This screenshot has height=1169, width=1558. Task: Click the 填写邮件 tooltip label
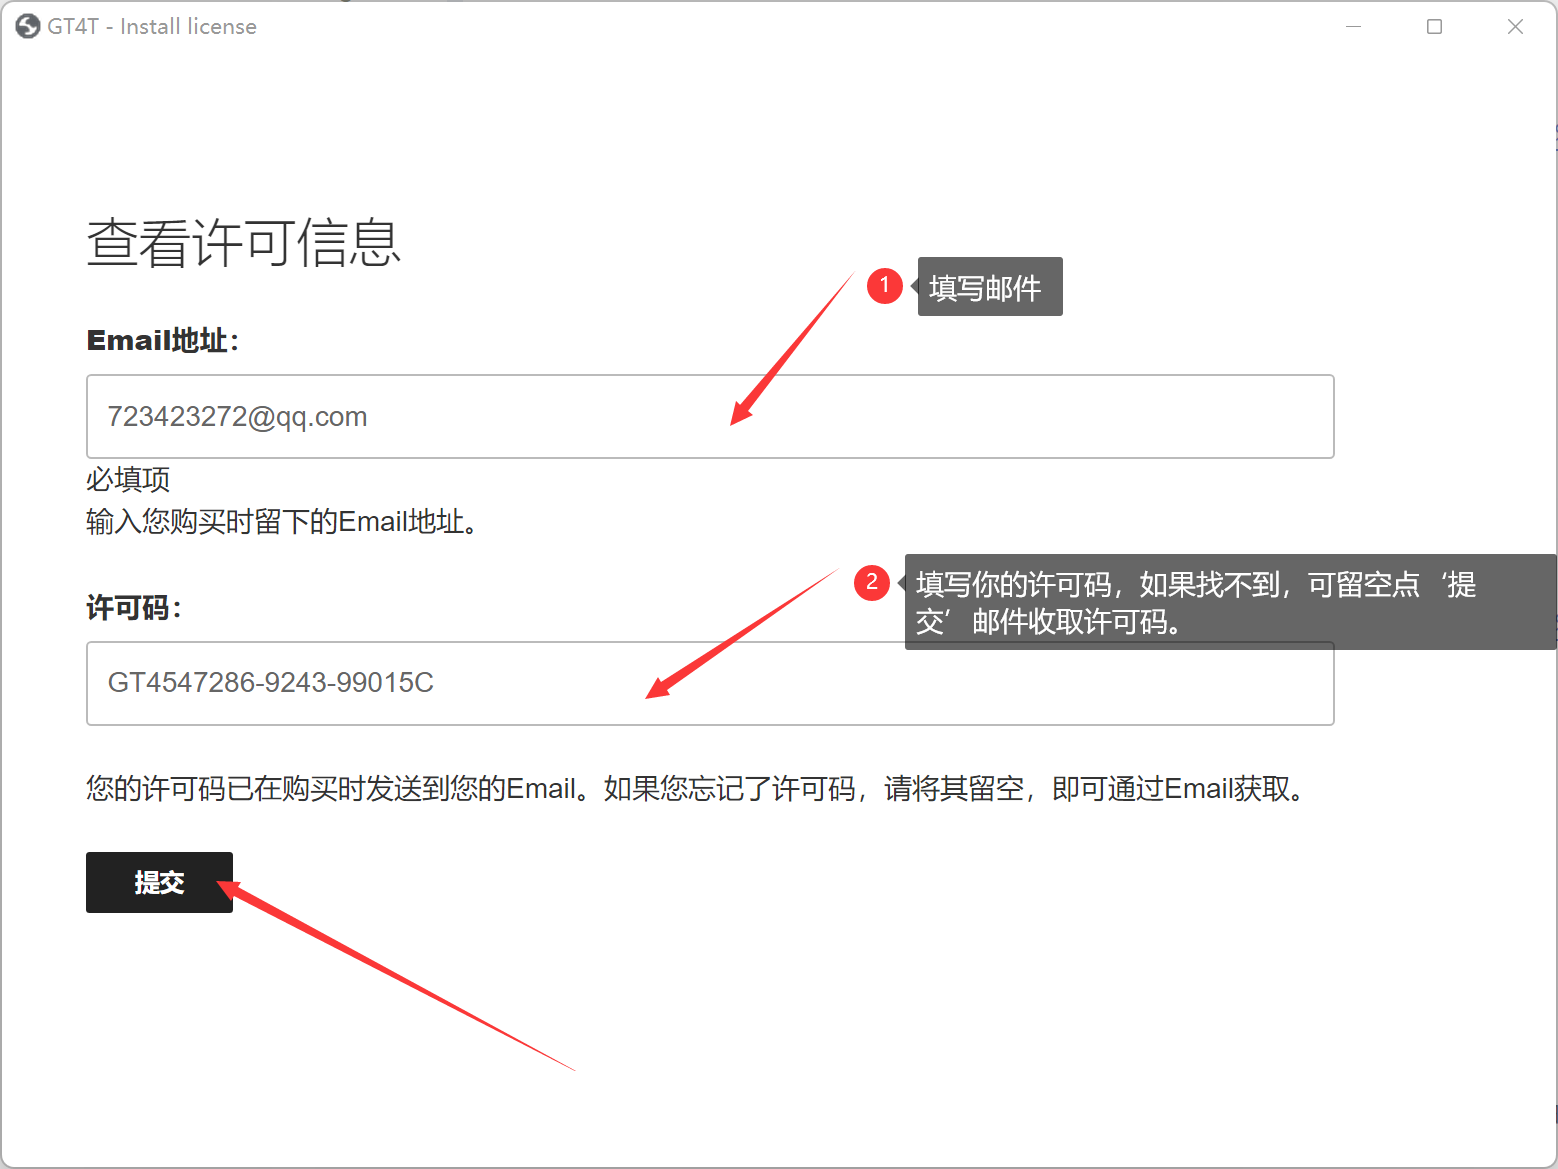(989, 286)
